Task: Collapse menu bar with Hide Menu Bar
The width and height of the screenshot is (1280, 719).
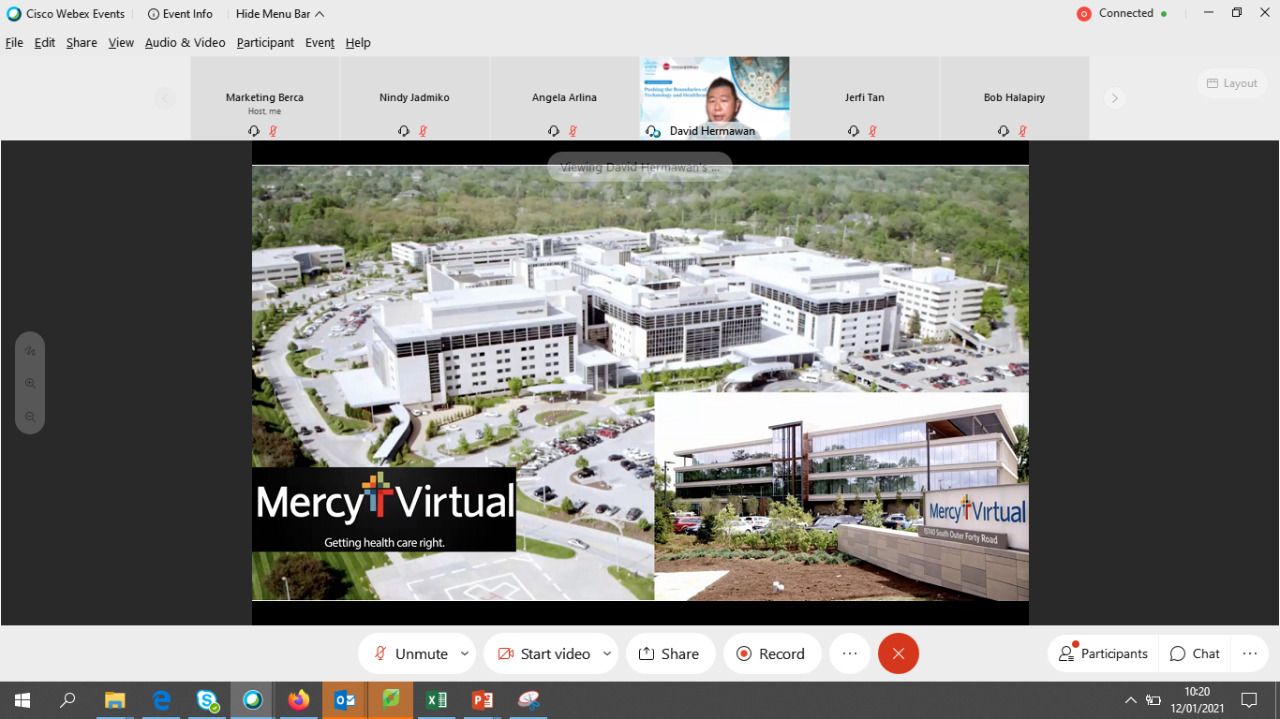Action: click(280, 14)
